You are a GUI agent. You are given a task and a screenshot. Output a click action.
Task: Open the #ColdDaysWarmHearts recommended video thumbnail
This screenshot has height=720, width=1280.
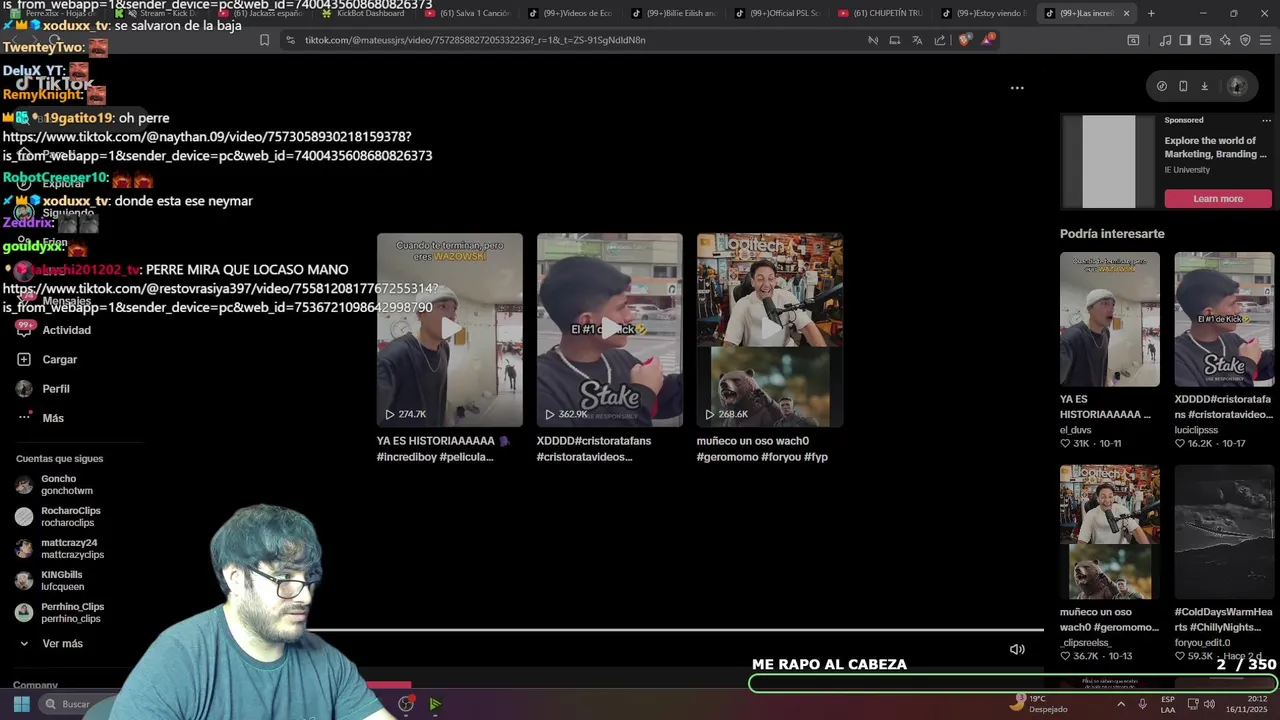point(1224,532)
